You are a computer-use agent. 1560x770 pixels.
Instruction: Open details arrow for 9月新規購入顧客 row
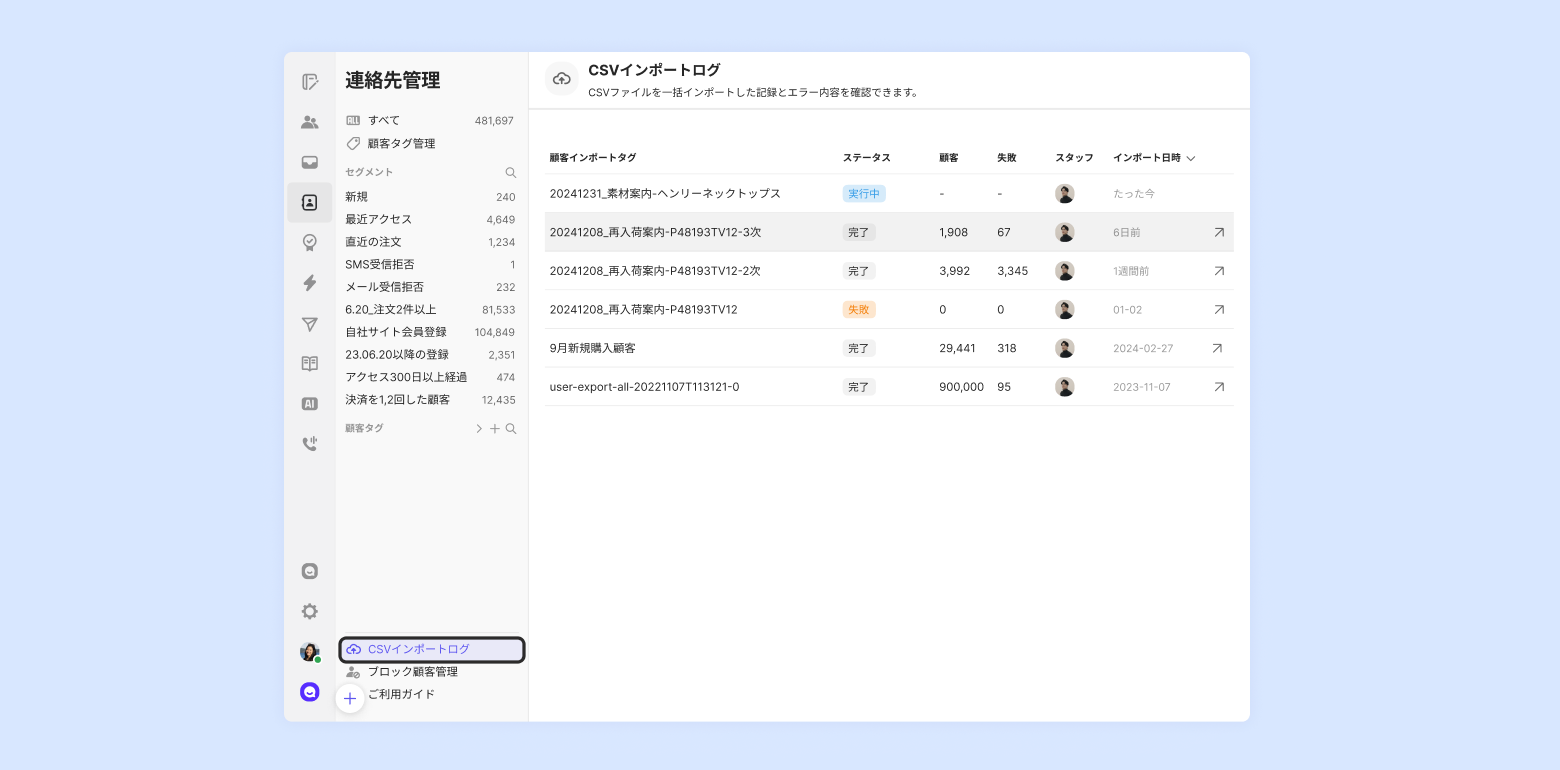click(1217, 348)
